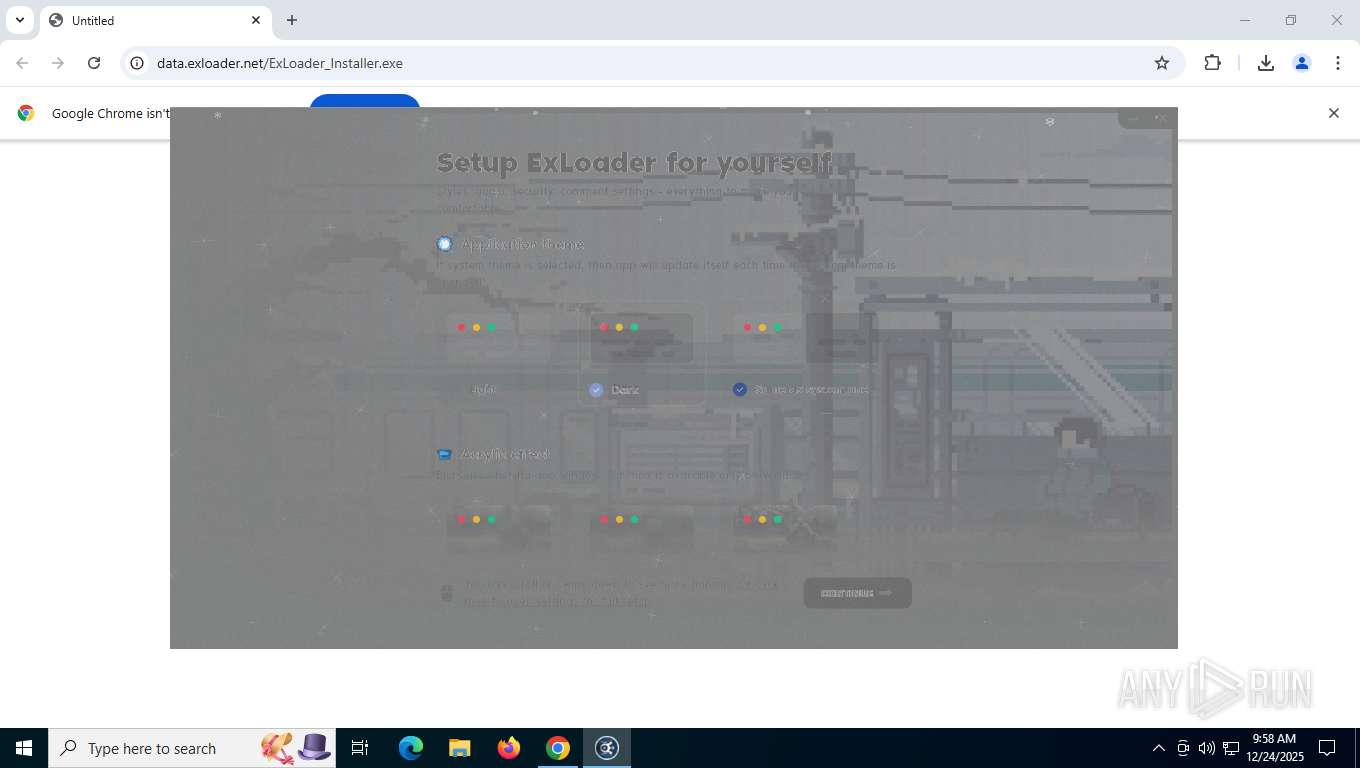Click the Continue button in installer
Viewport: 1360px width, 768px height.
coord(857,593)
